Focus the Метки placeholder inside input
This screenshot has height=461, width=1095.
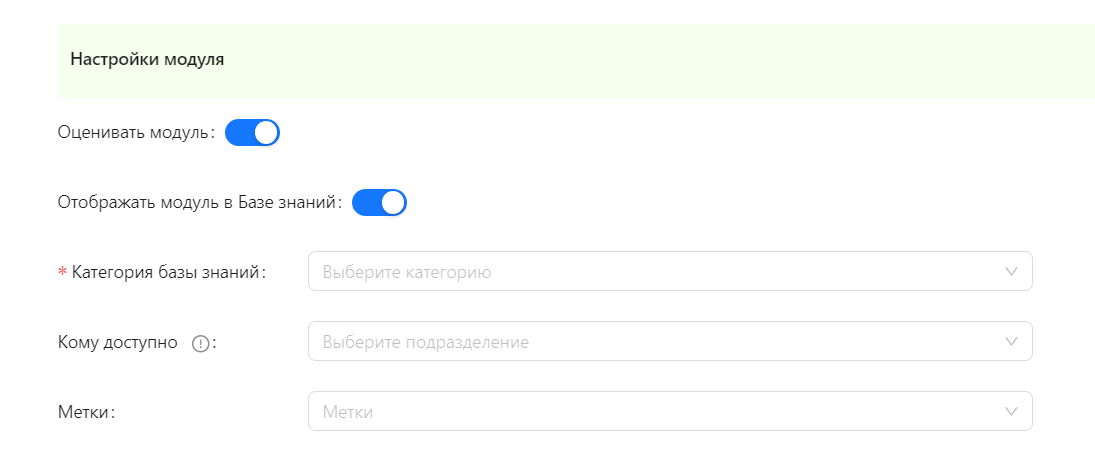tap(348, 412)
